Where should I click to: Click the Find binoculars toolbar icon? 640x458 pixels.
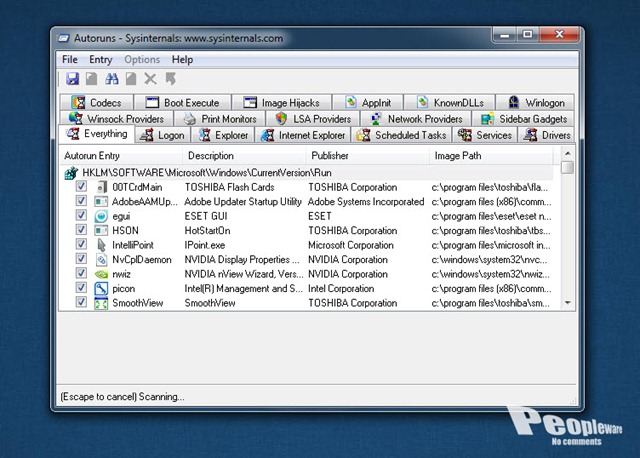click(111, 79)
